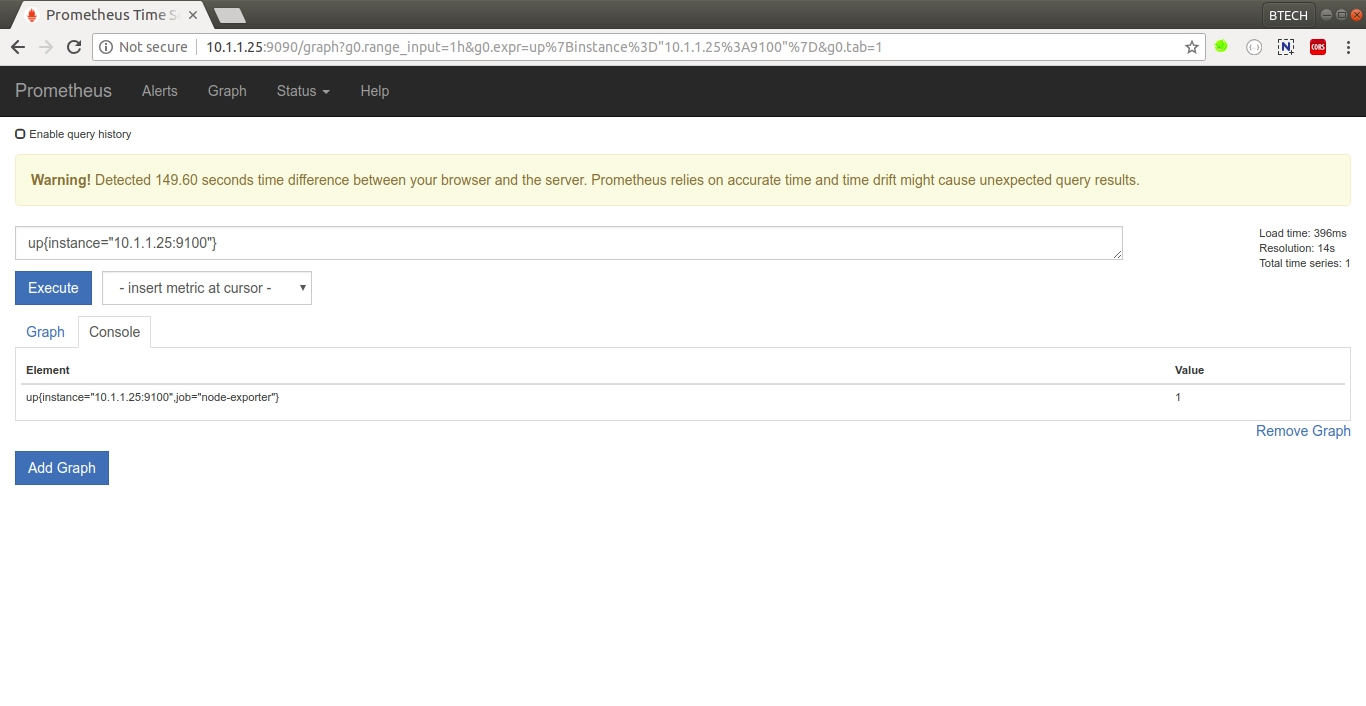Open the grey circular extension icon
The image size is (1366, 706).
pyautogui.click(x=1254, y=47)
